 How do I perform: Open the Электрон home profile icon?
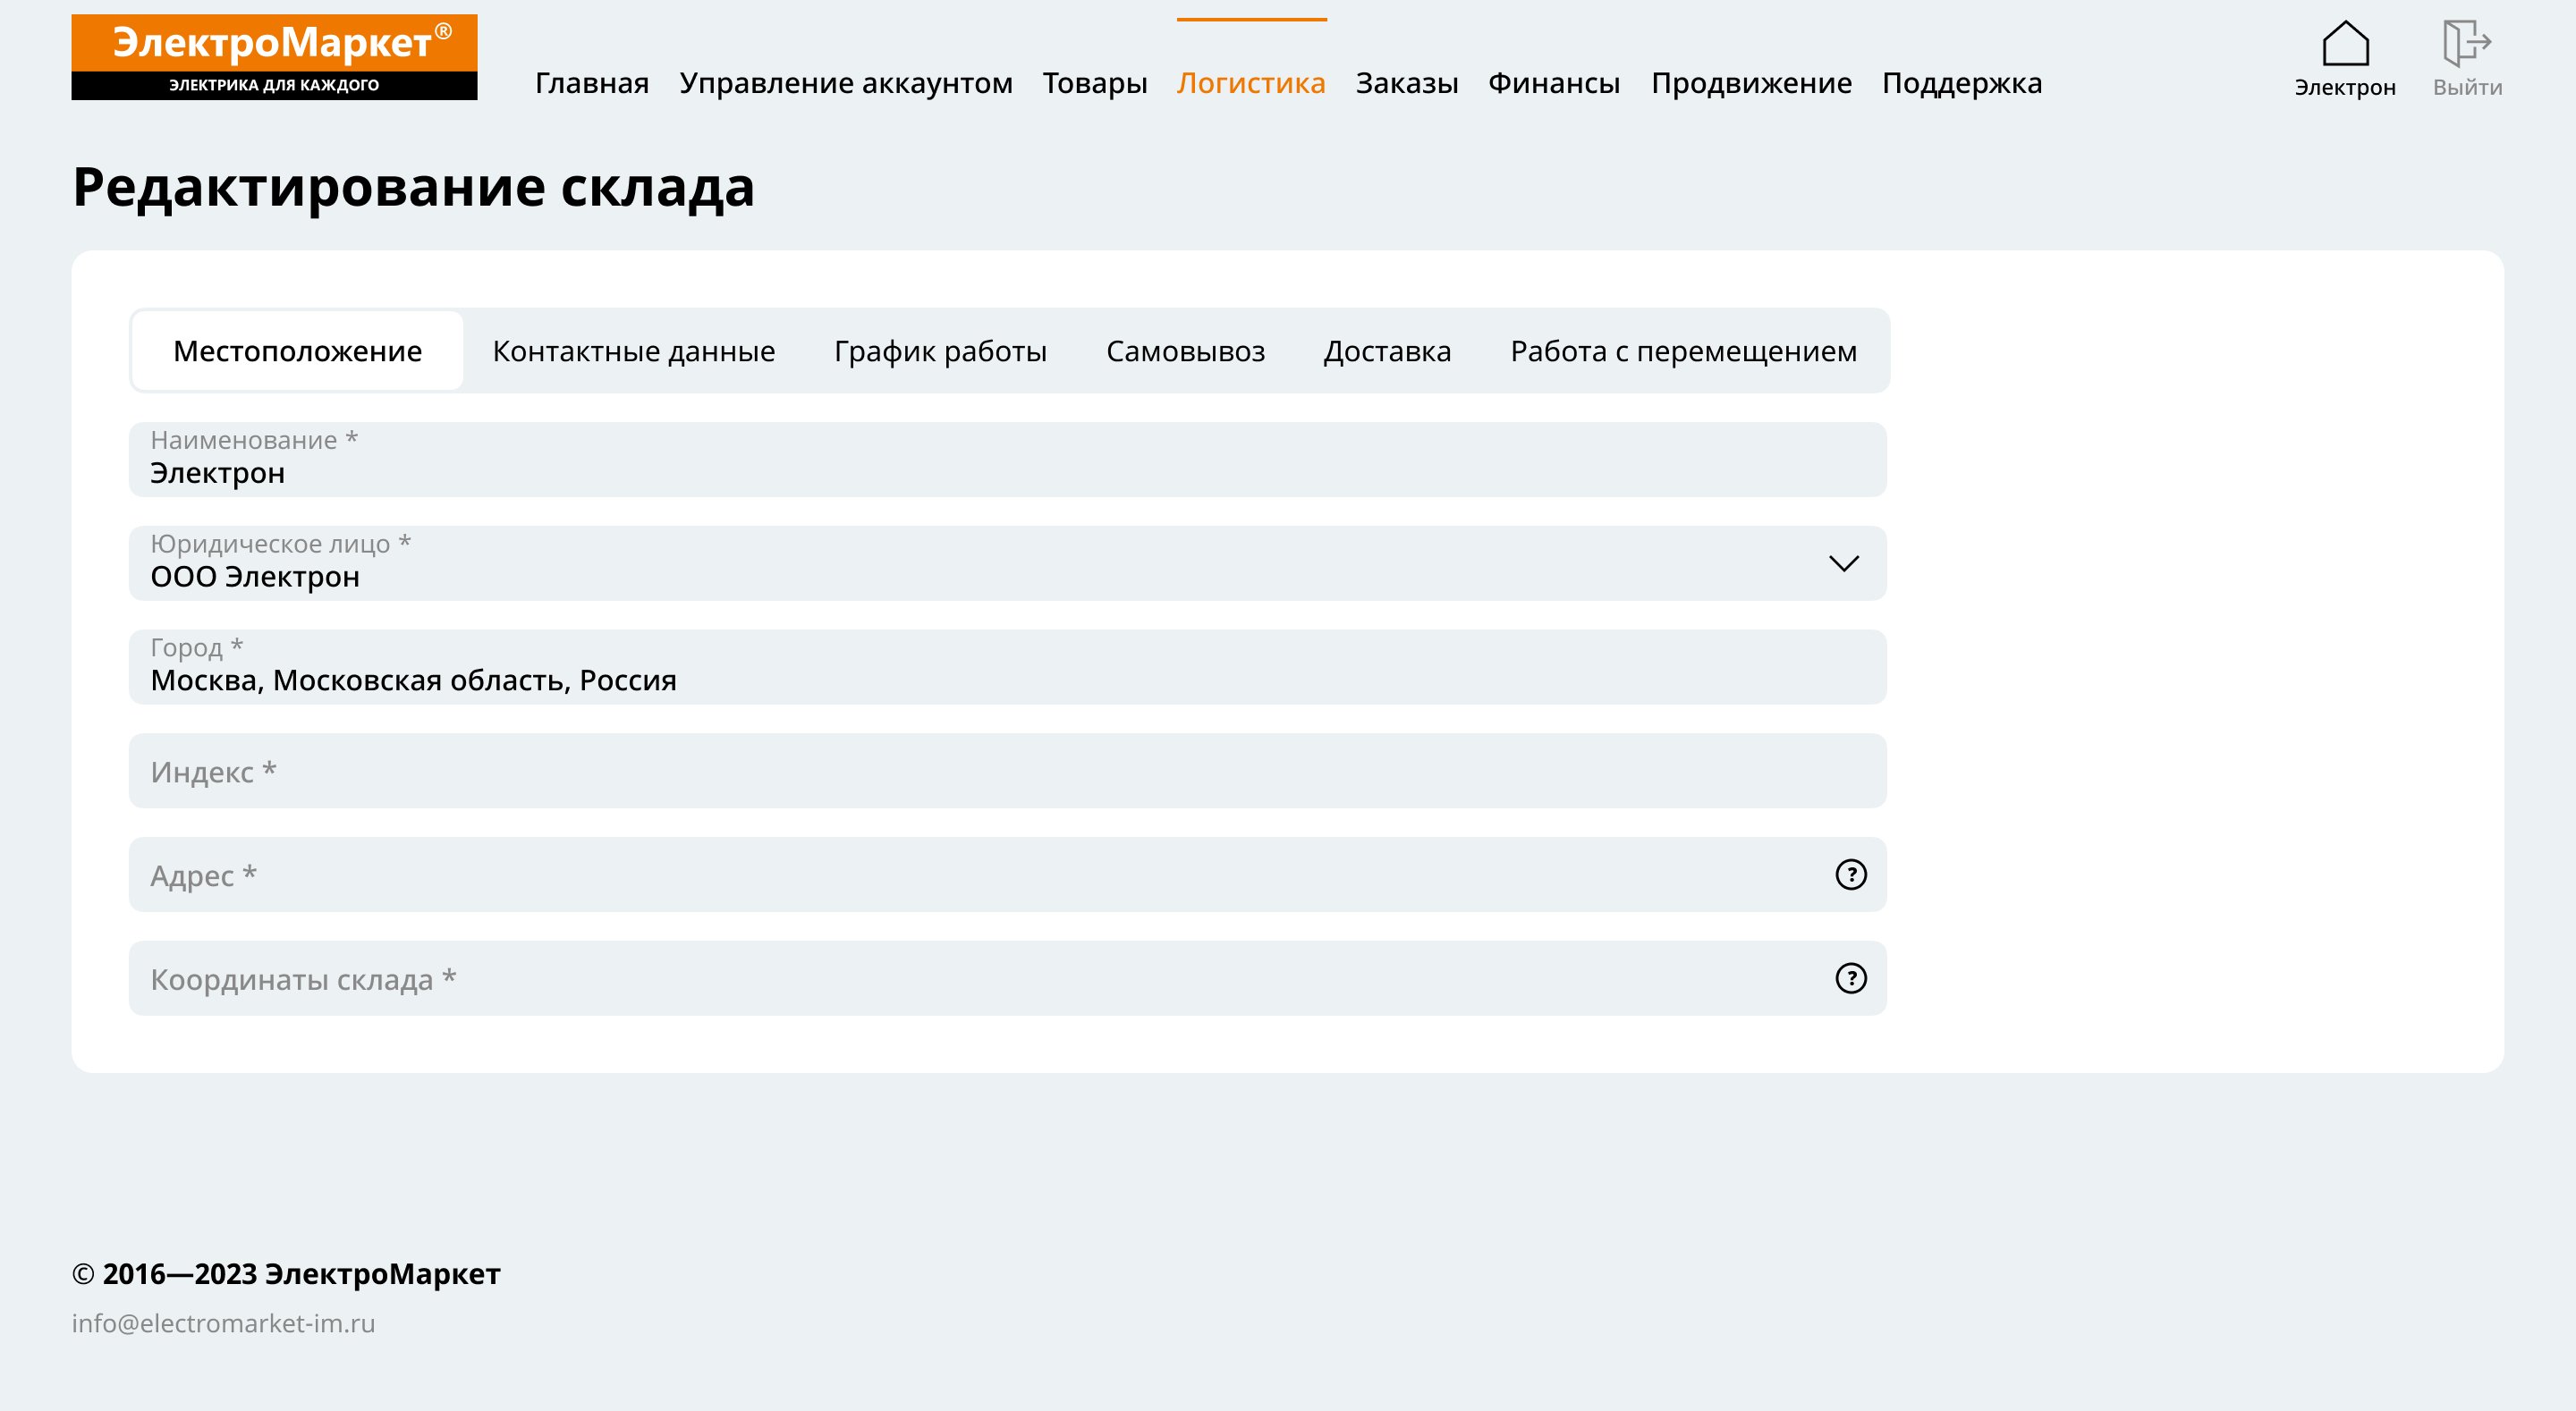coord(2345,44)
